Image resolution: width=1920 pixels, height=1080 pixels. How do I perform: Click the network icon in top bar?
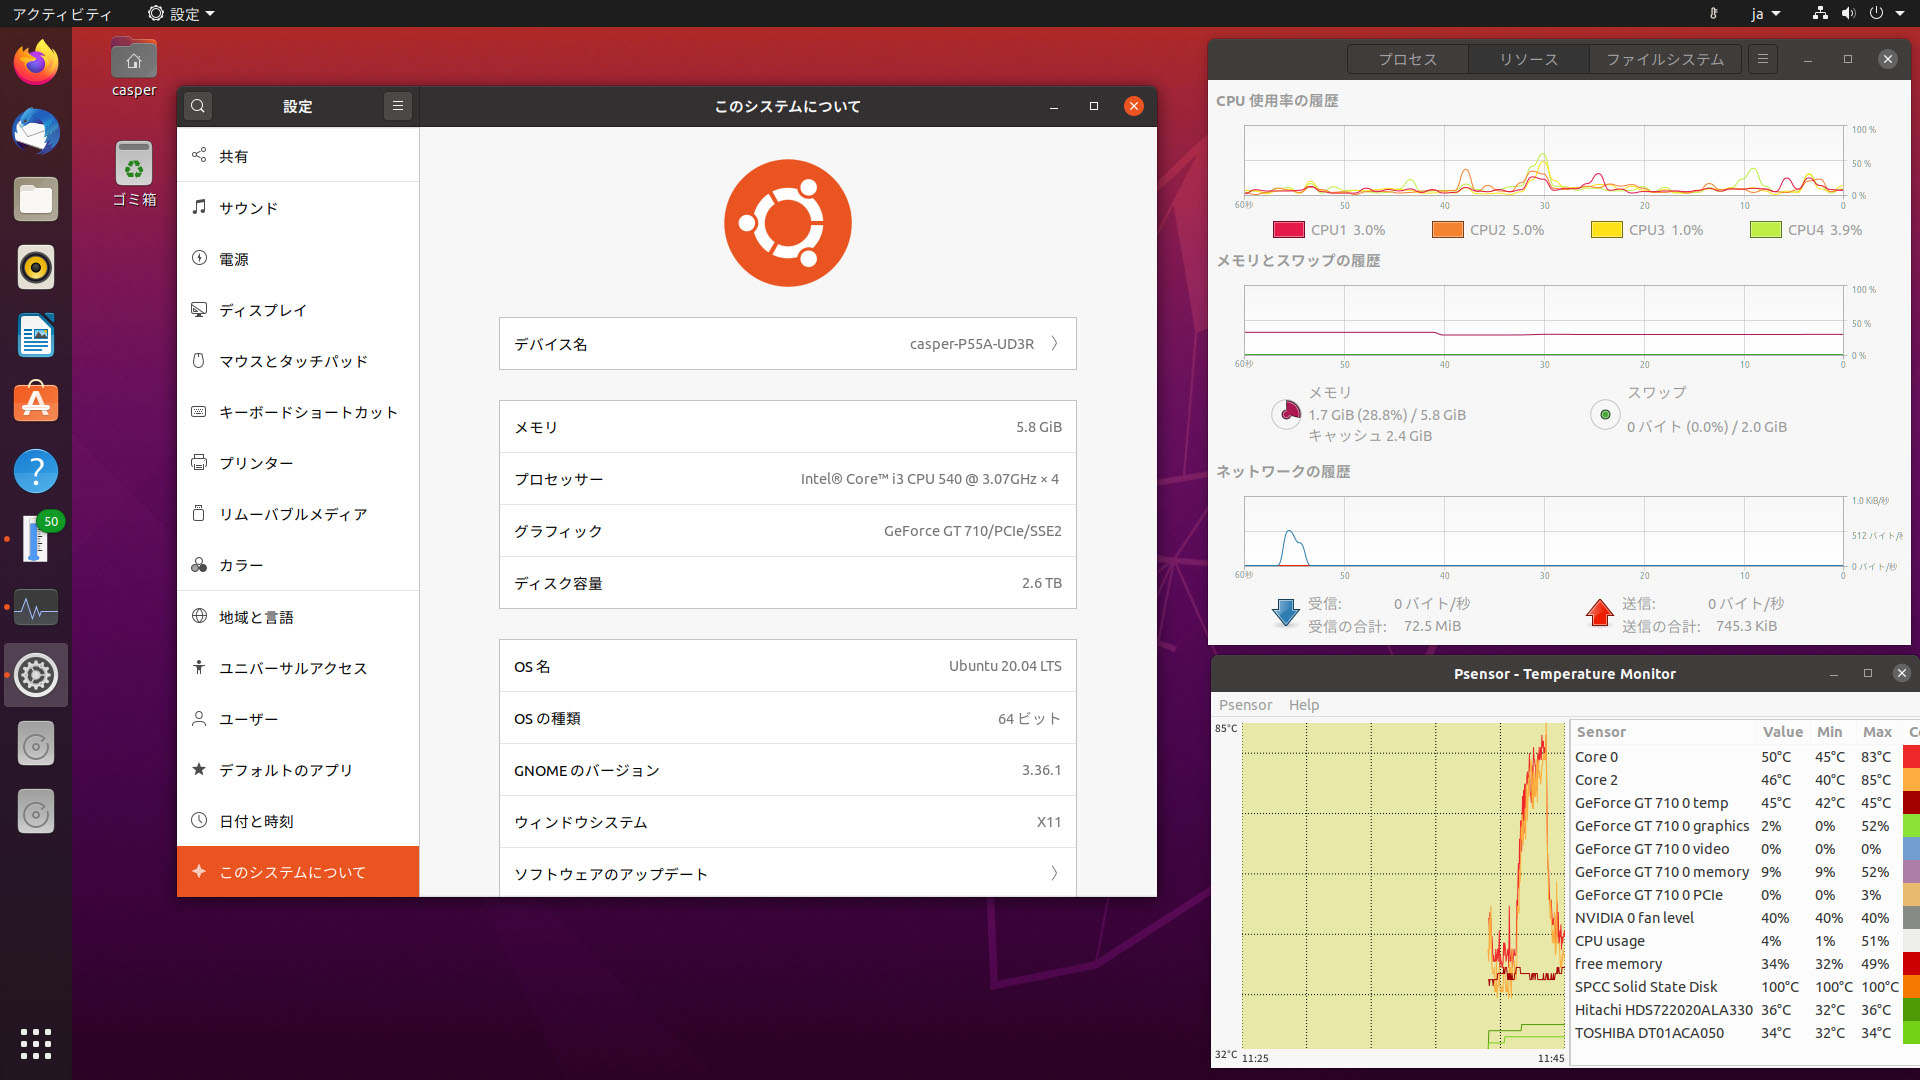(x=1820, y=13)
